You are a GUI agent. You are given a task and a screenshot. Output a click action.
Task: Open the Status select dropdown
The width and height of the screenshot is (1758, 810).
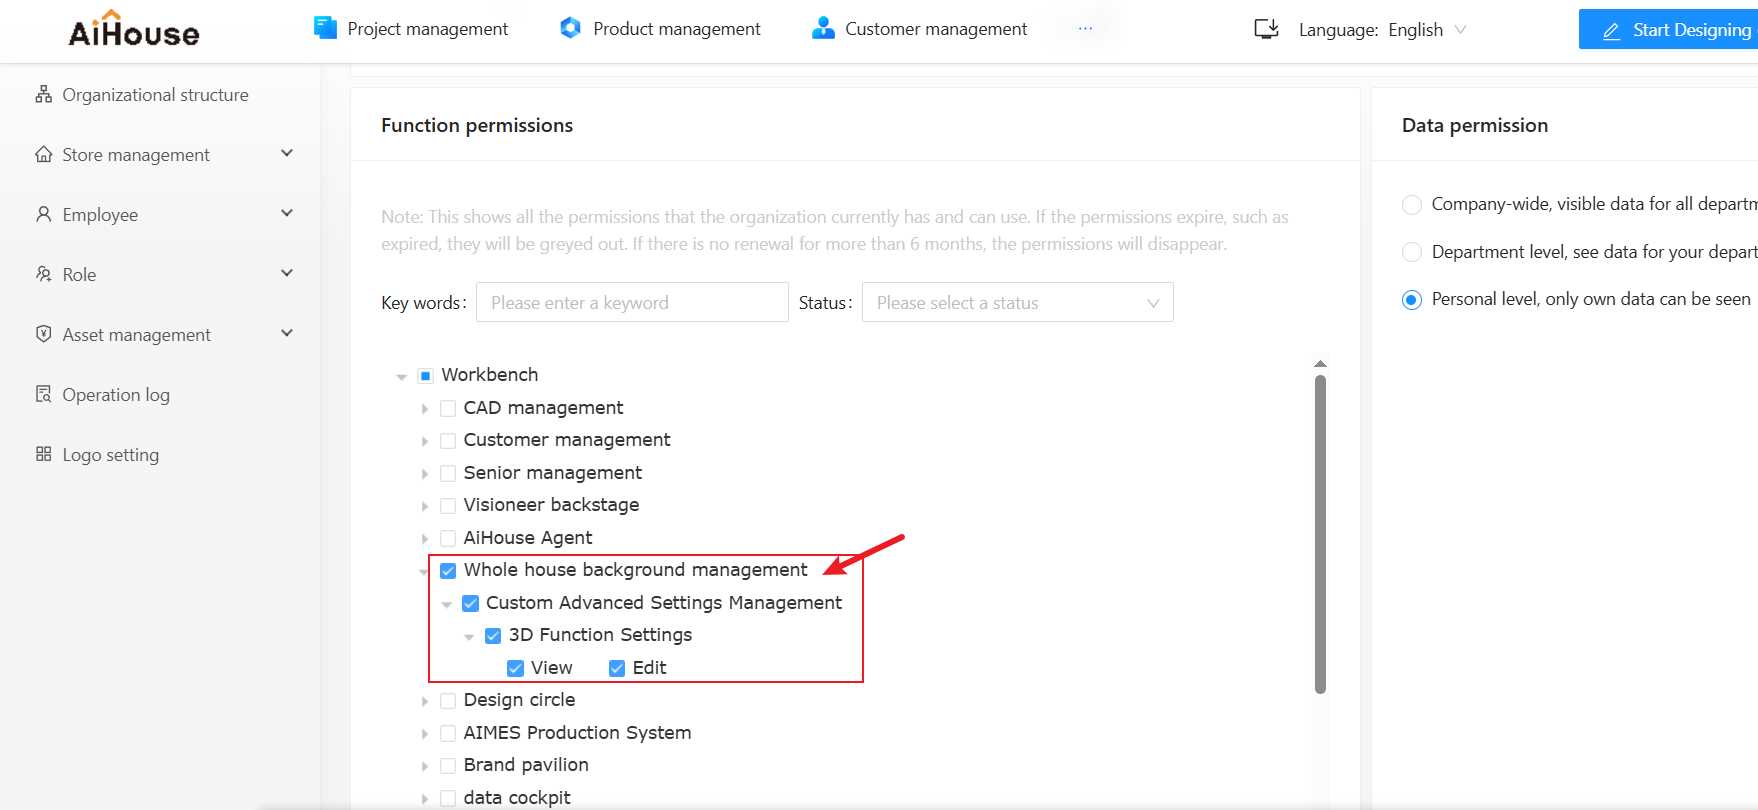(x=1017, y=302)
